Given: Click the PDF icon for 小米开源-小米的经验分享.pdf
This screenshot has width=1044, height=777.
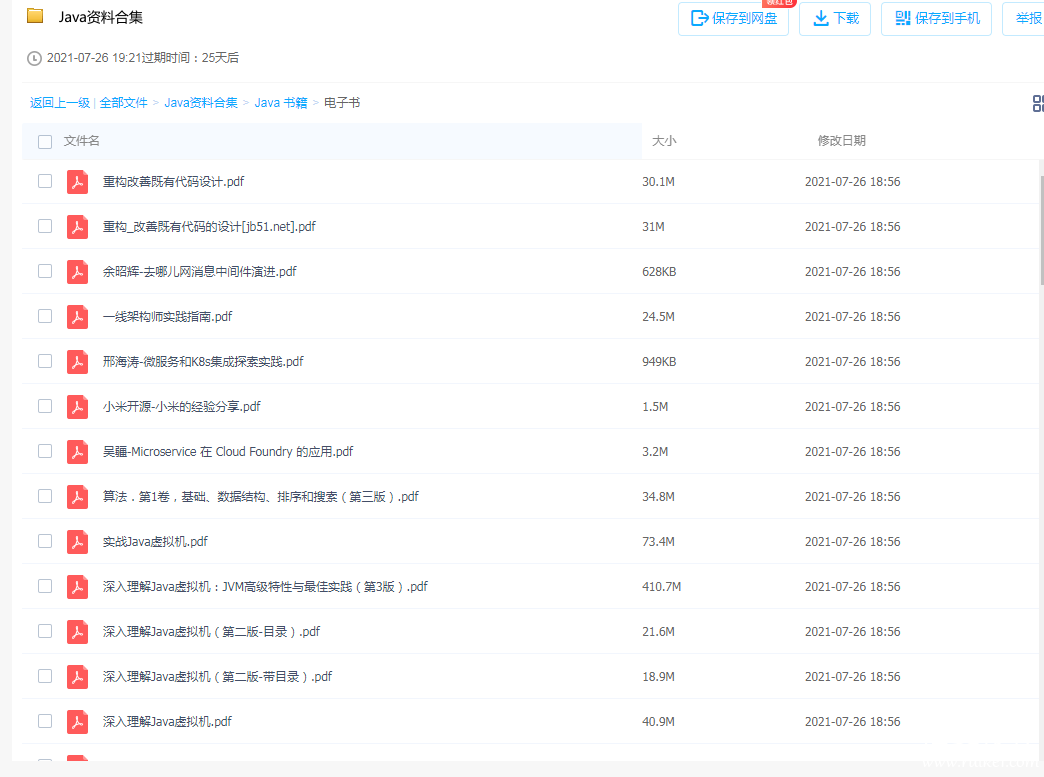Looking at the screenshot, I should (x=77, y=407).
